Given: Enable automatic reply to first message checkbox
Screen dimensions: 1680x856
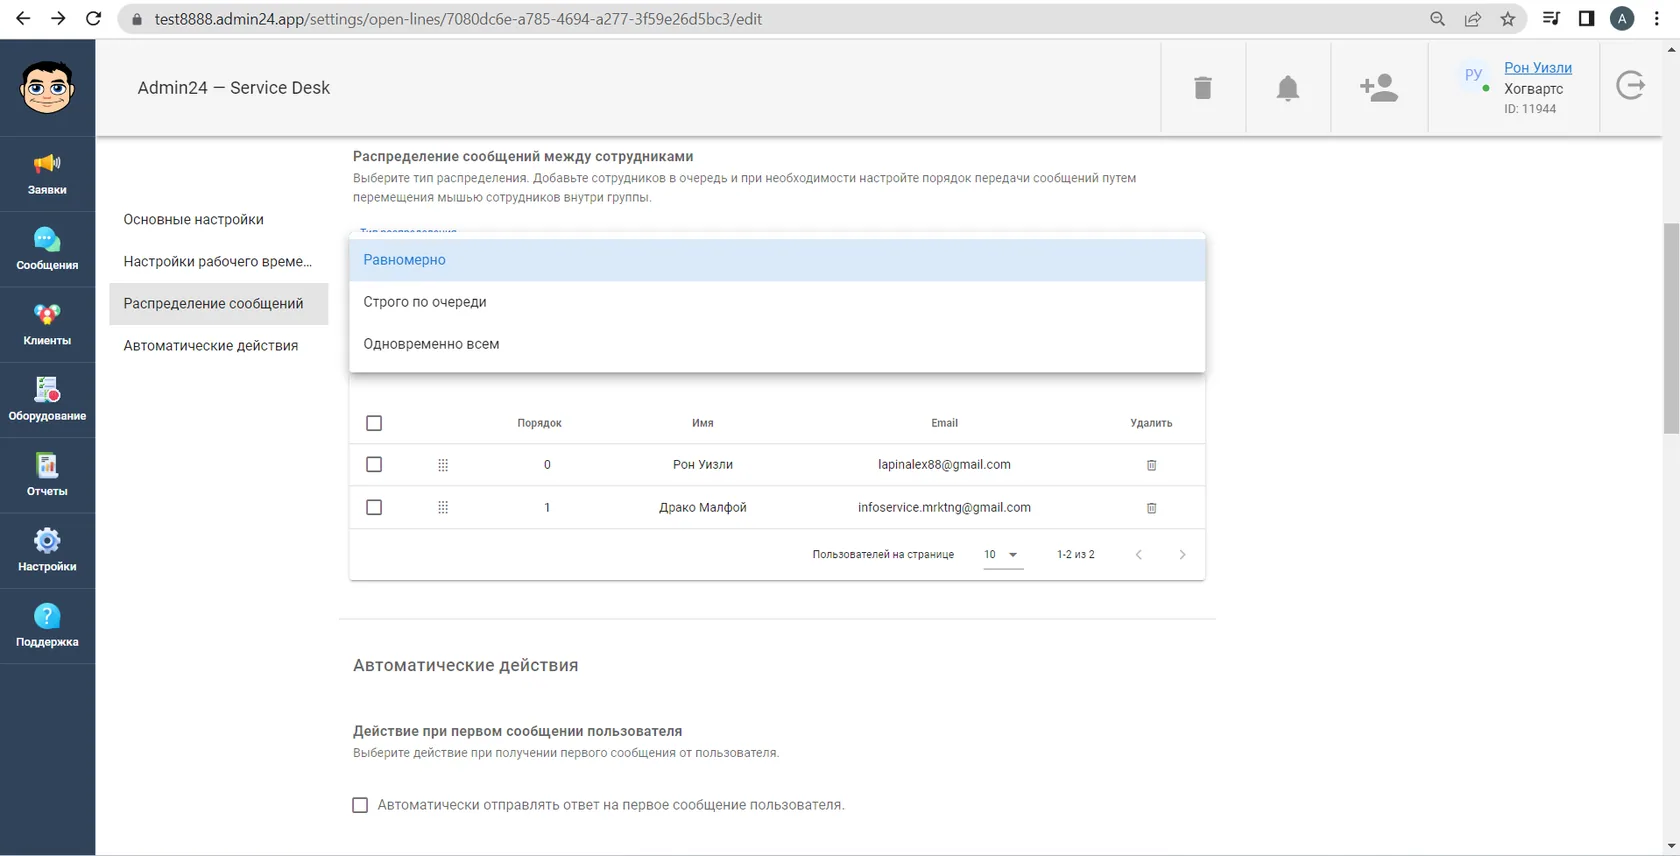Looking at the screenshot, I should pyautogui.click(x=360, y=805).
